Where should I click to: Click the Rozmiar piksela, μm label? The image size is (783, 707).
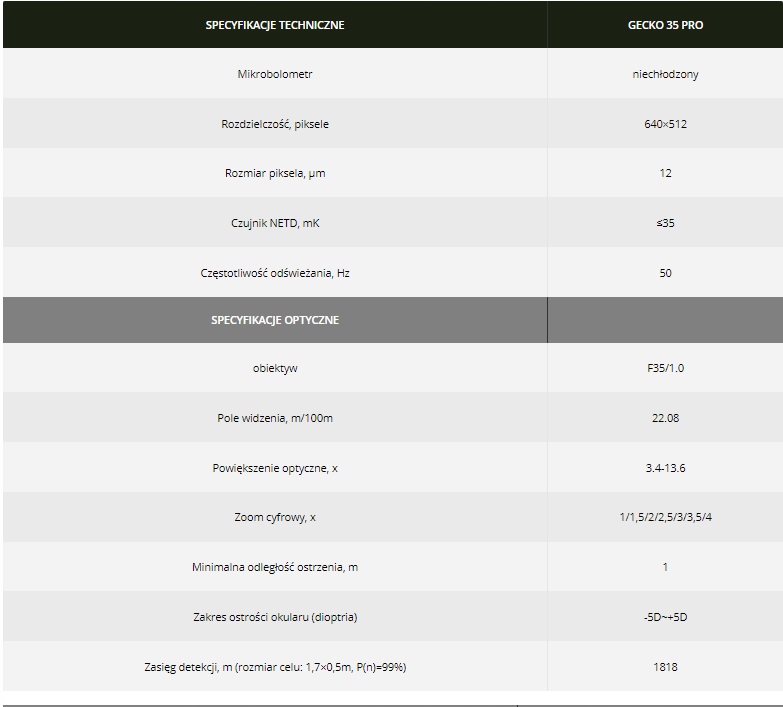275,173
